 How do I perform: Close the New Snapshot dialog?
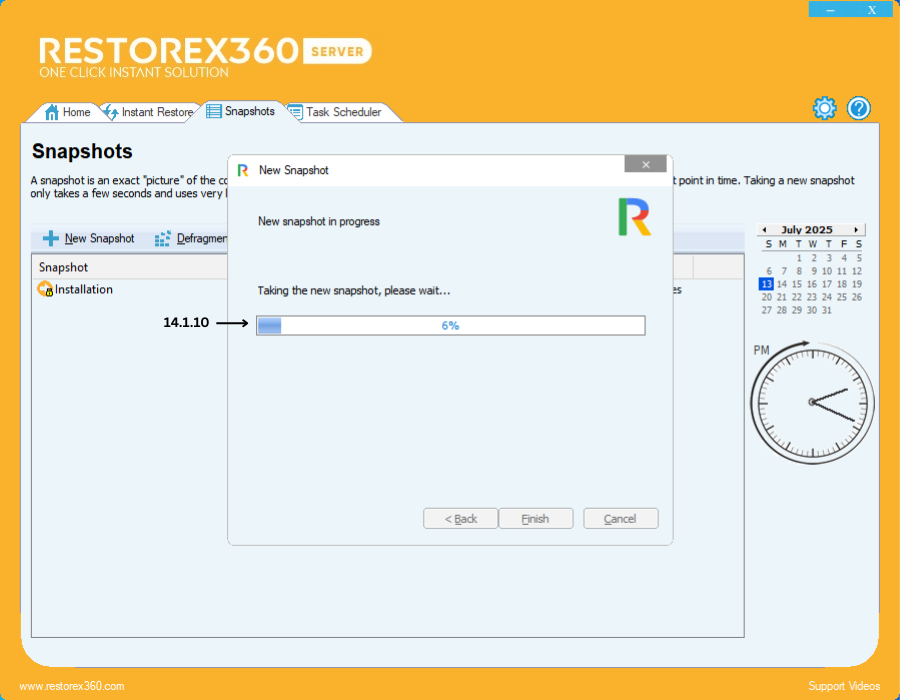pyautogui.click(x=646, y=165)
